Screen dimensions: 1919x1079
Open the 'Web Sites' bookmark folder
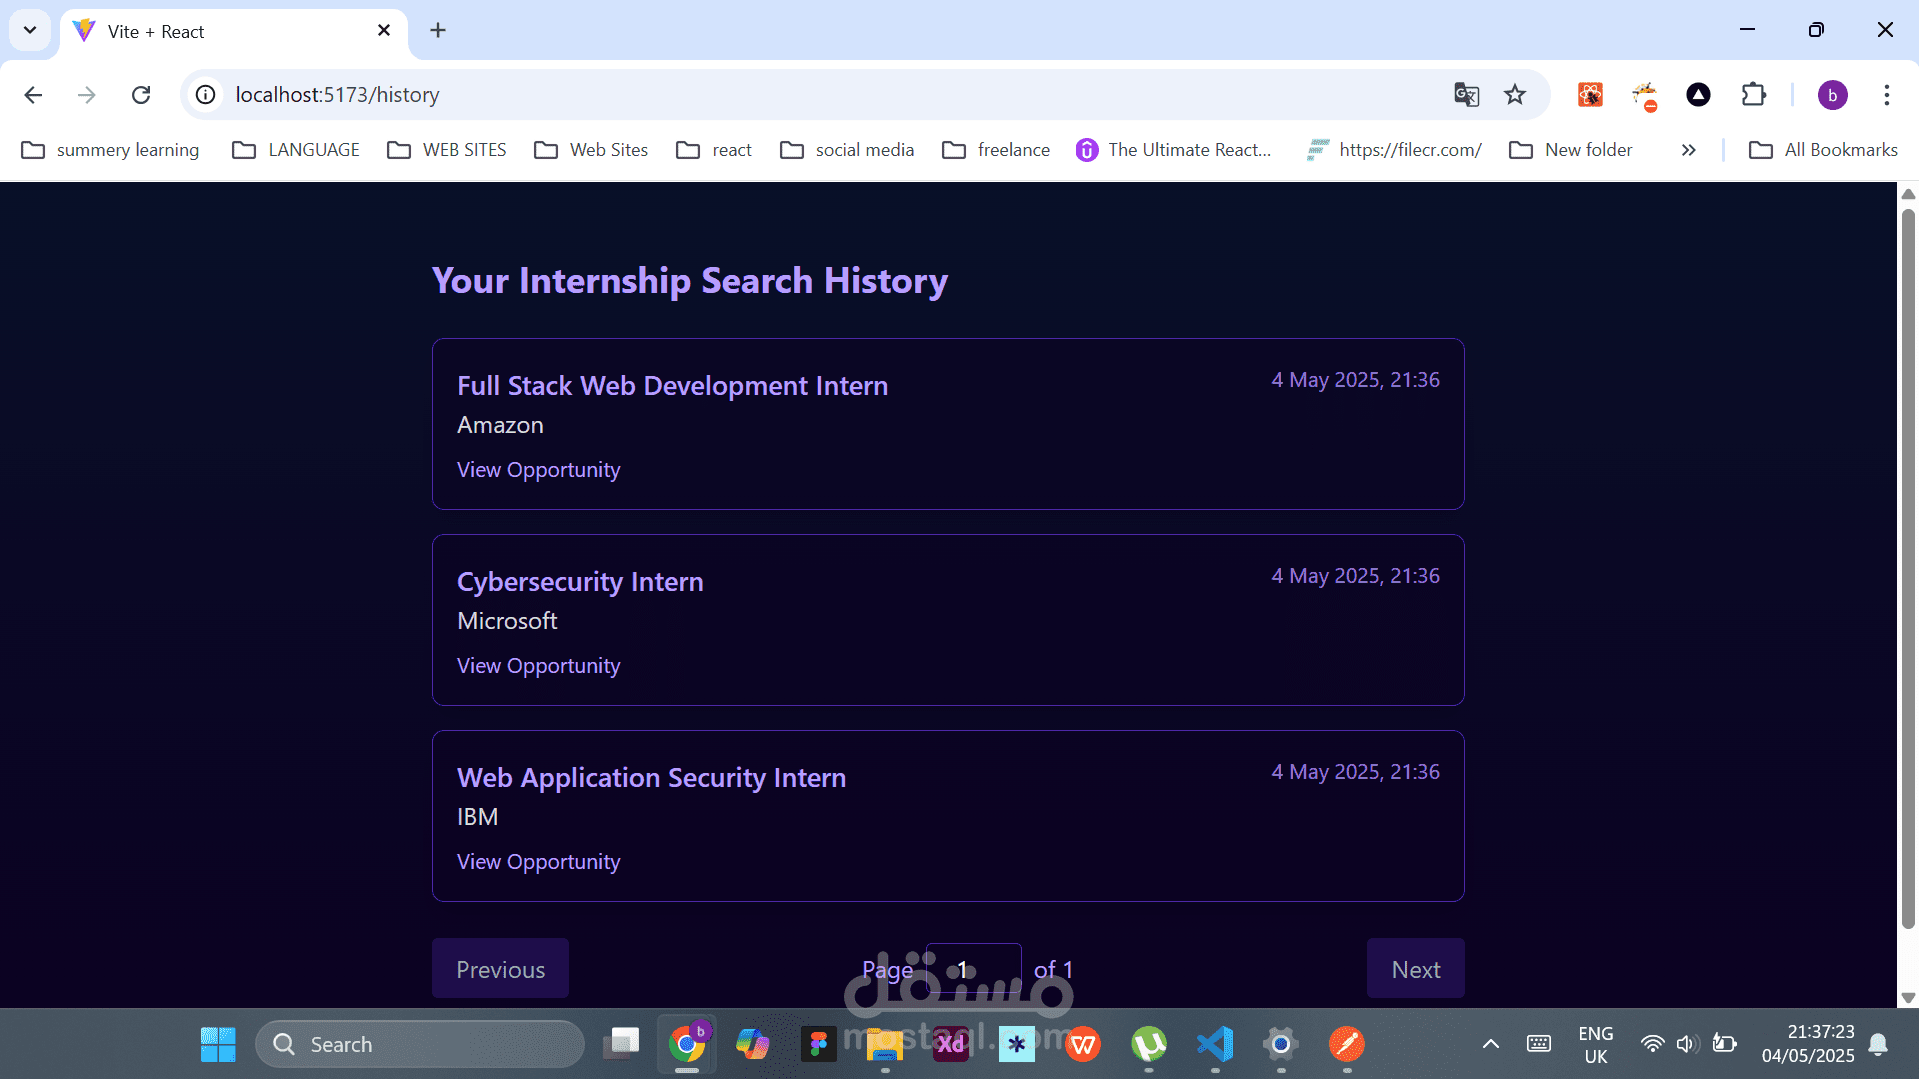[591, 150]
